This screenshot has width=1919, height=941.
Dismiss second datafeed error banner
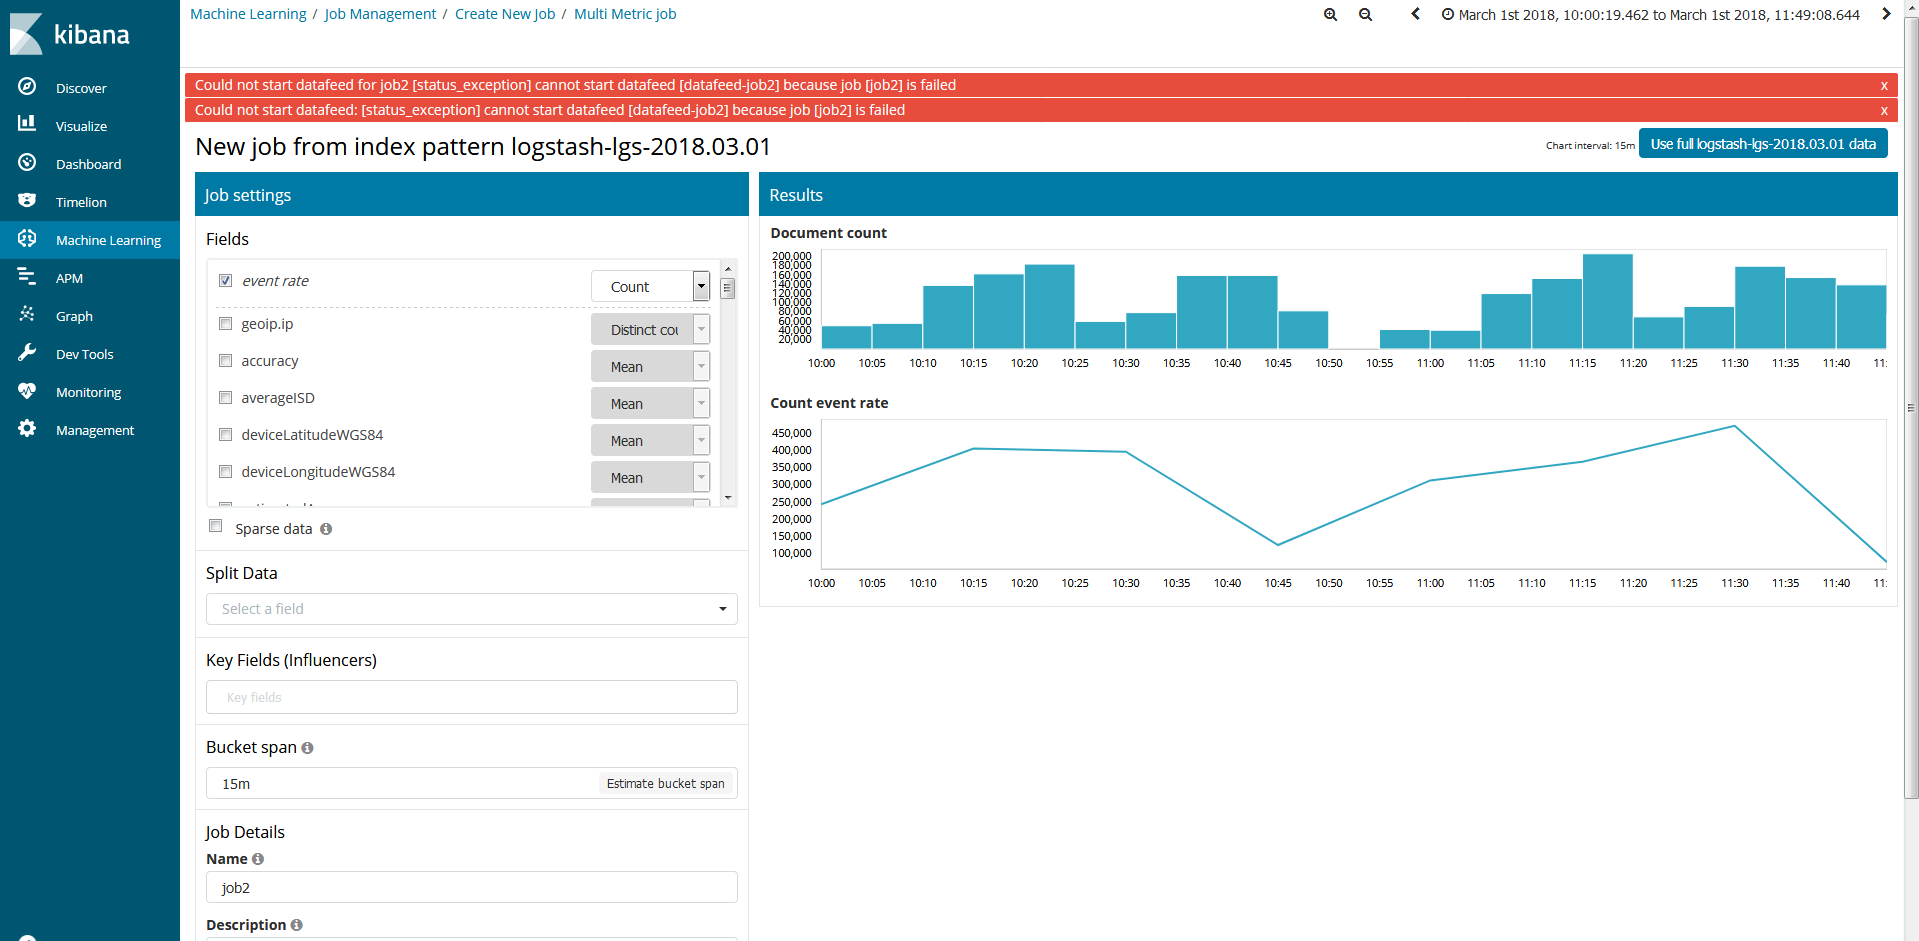(1884, 111)
